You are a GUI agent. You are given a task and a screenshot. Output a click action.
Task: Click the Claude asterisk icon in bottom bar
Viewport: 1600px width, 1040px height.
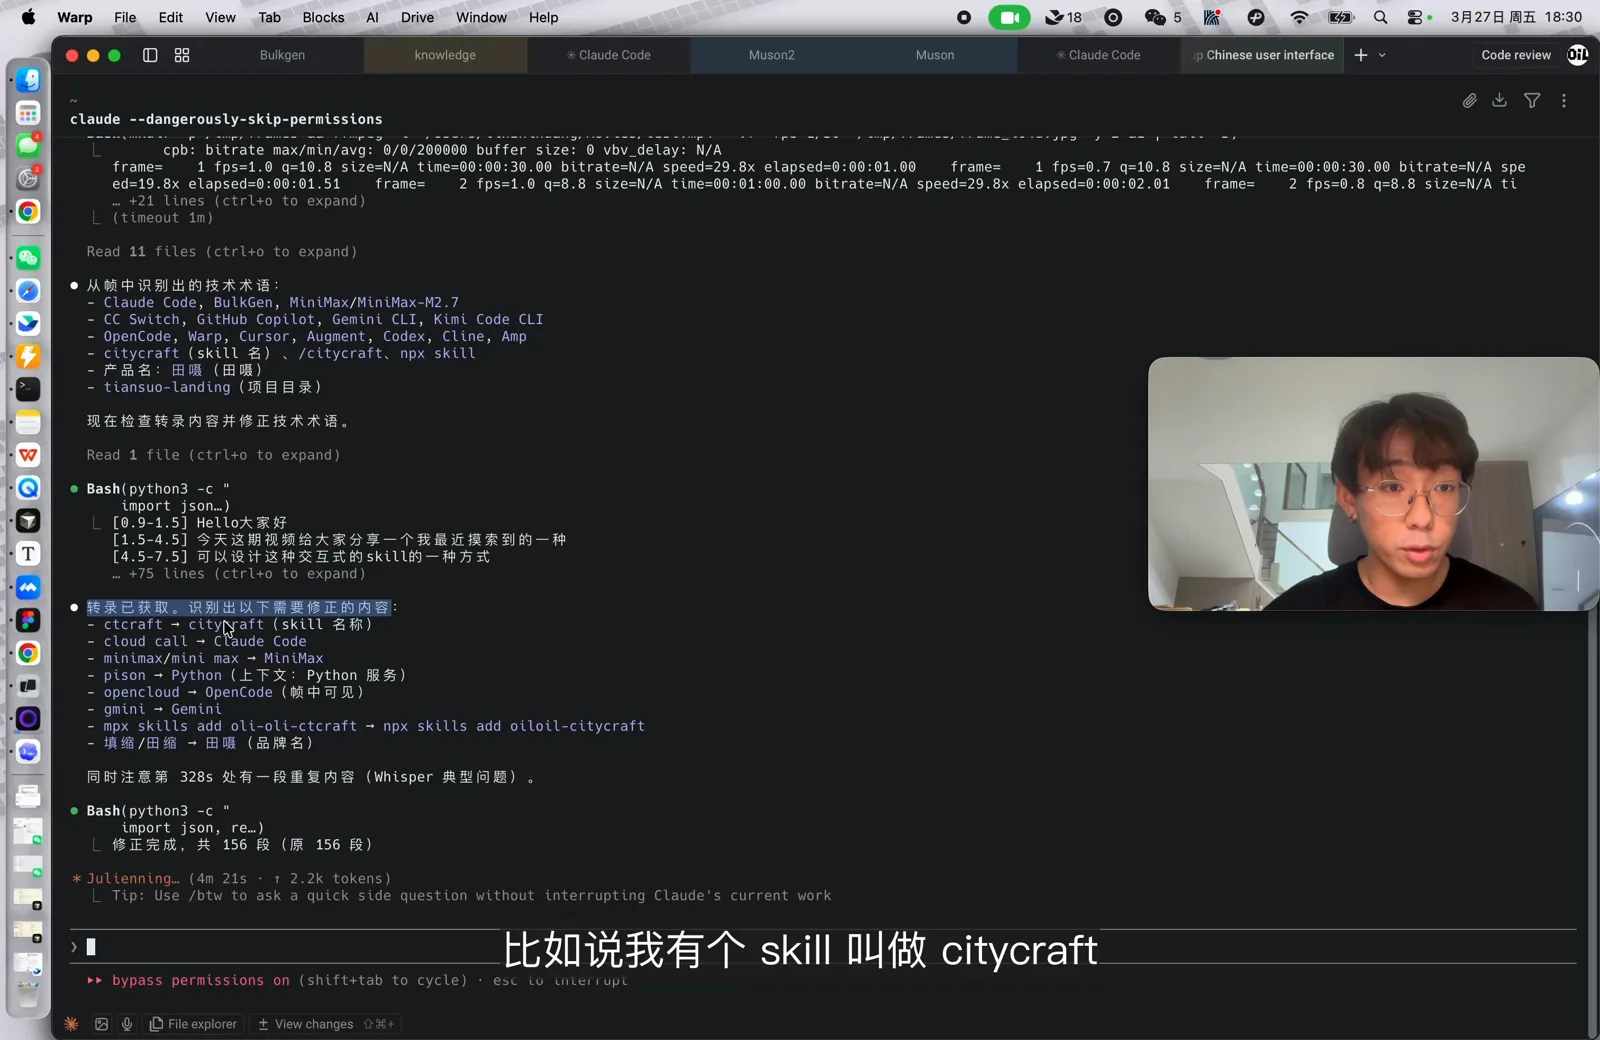click(71, 1024)
